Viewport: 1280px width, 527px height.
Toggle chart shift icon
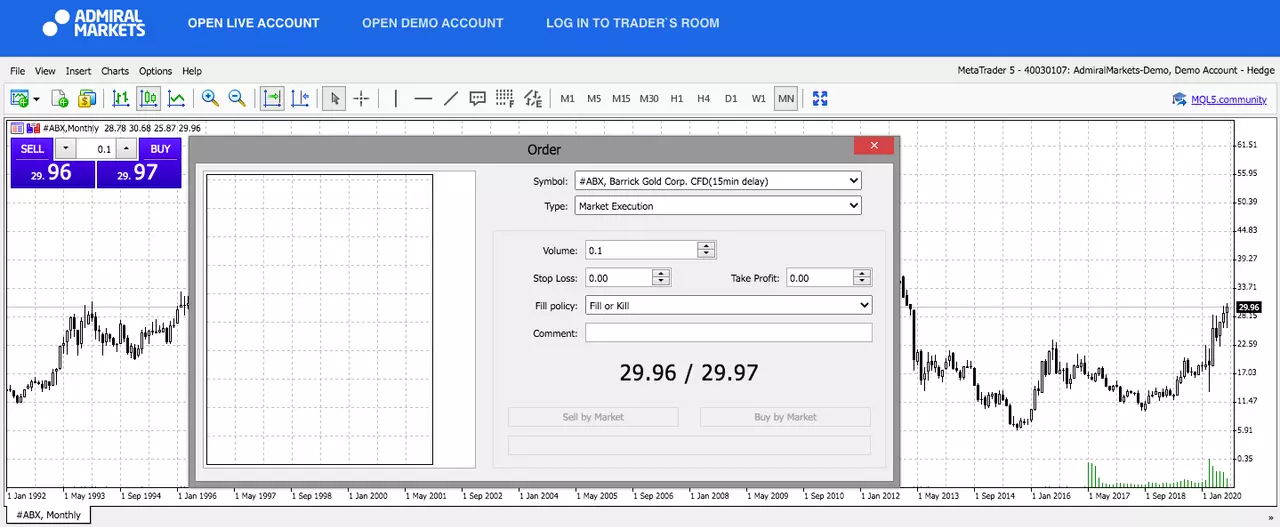pyautogui.click(x=300, y=98)
